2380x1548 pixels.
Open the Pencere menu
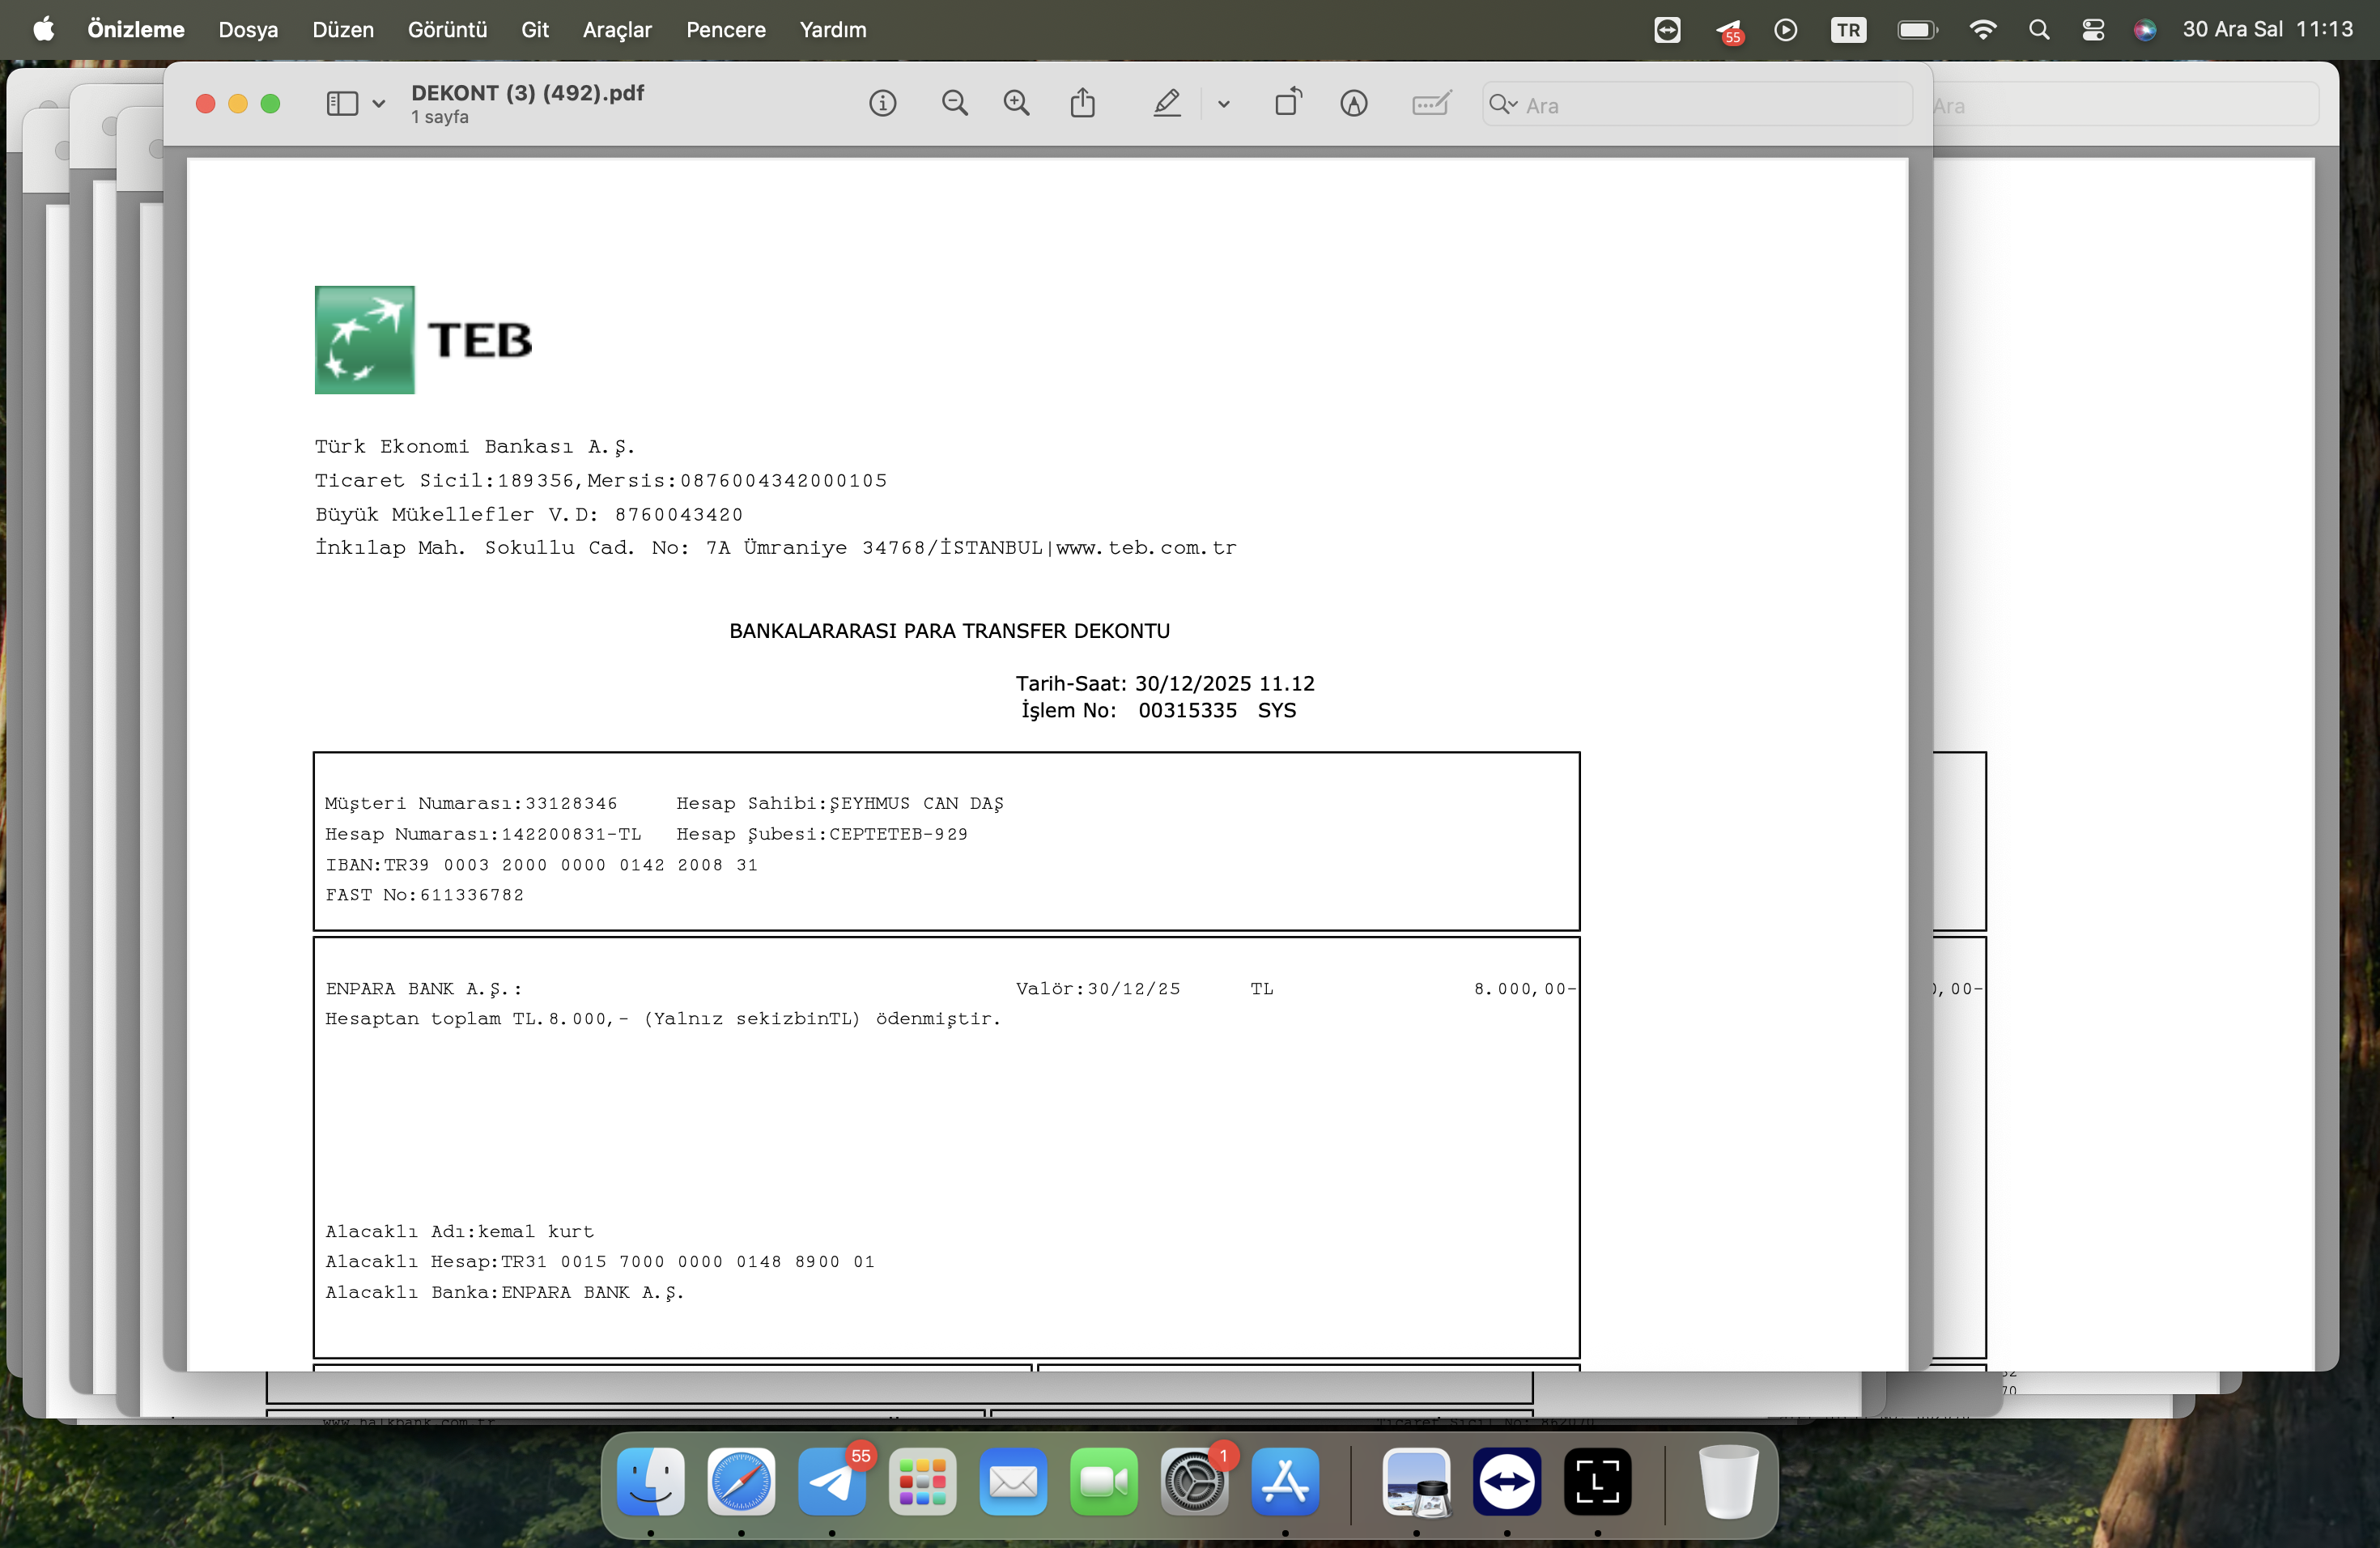(x=726, y=30)
